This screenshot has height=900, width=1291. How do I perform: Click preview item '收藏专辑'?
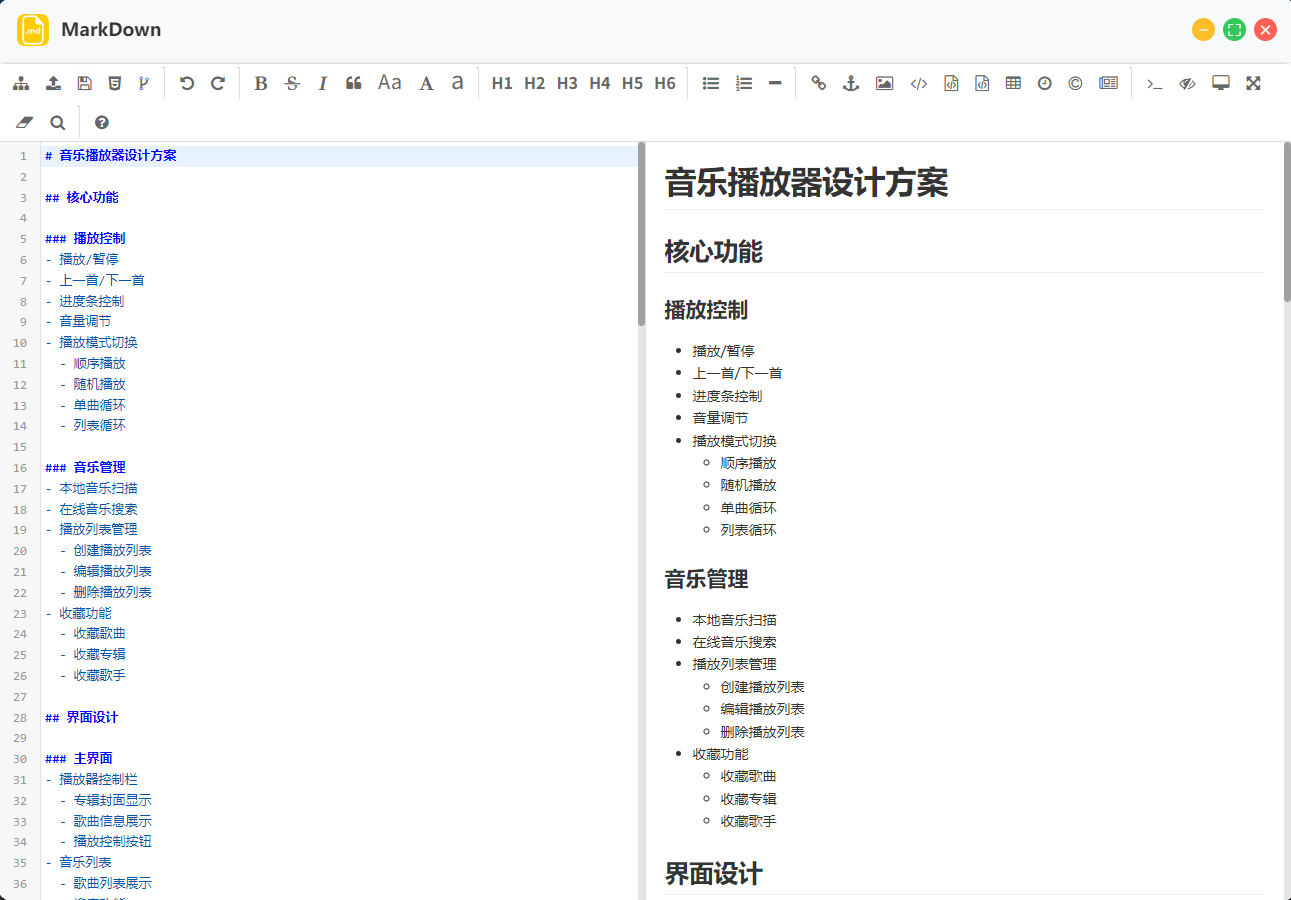coord(748,799)
